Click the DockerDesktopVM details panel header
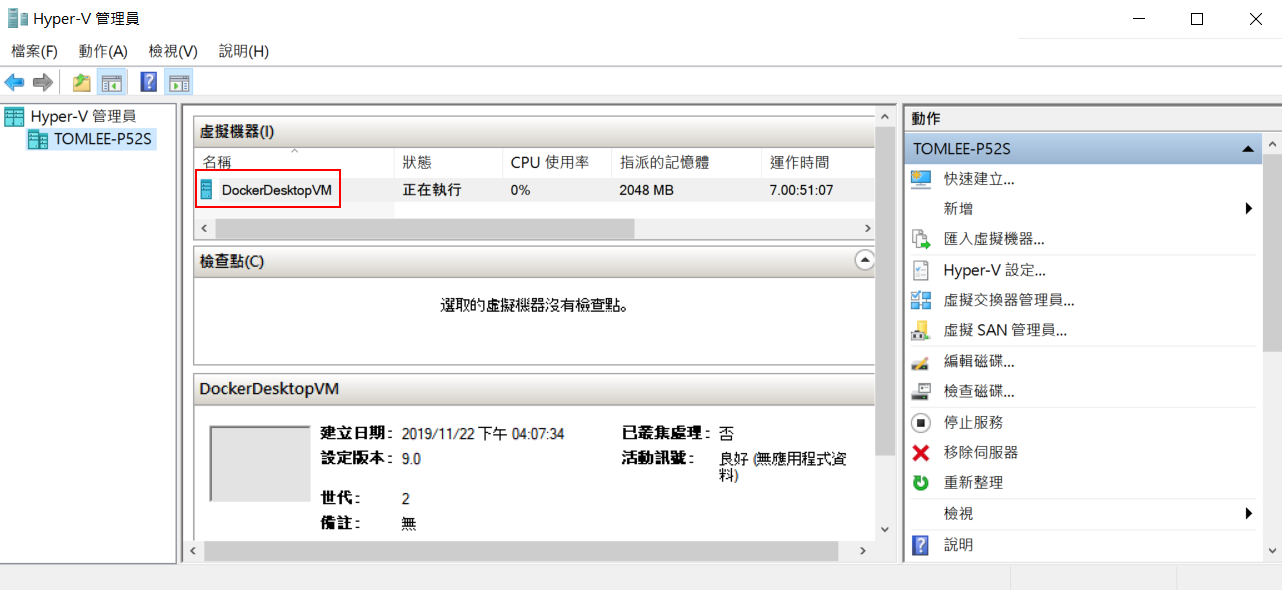Viewport: 1282px width, 590px height. pos(534,389)
